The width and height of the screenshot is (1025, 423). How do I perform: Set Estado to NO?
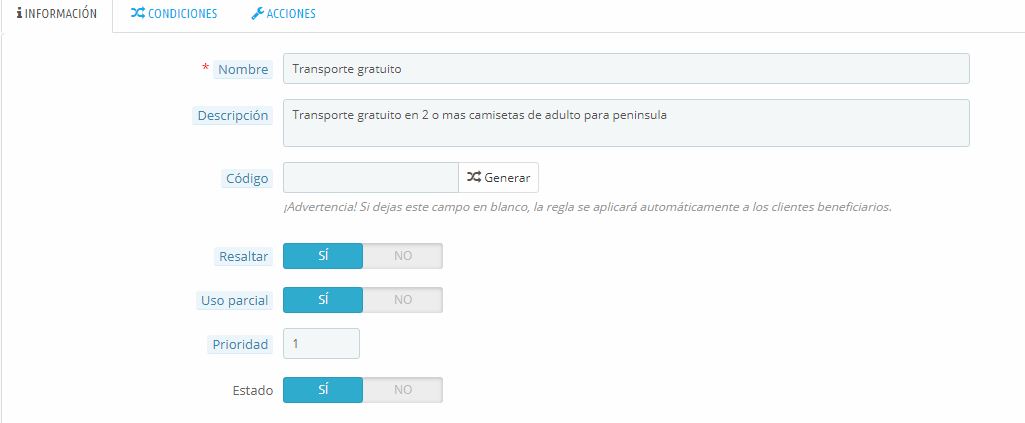(402, 390)
